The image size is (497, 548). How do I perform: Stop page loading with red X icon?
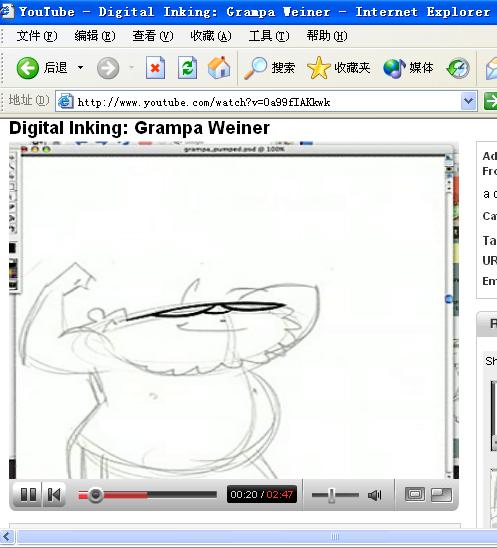pos(155,68)
